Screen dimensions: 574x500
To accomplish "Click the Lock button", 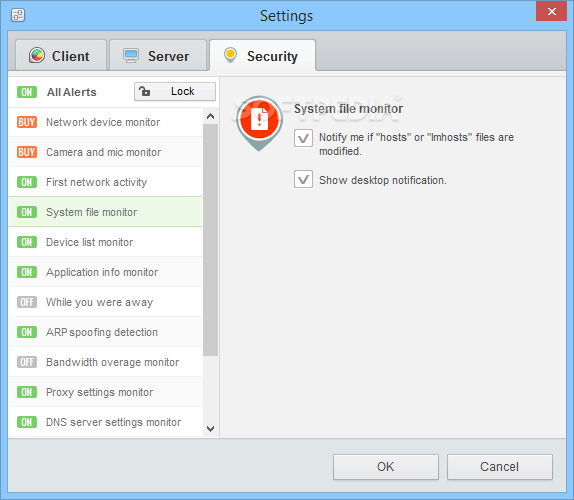I will pos(175,91).
